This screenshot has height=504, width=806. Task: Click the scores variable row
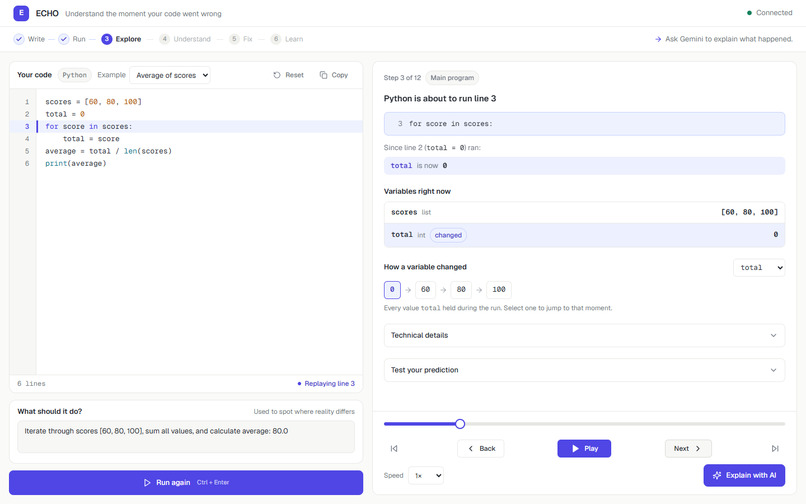(584, 212)
